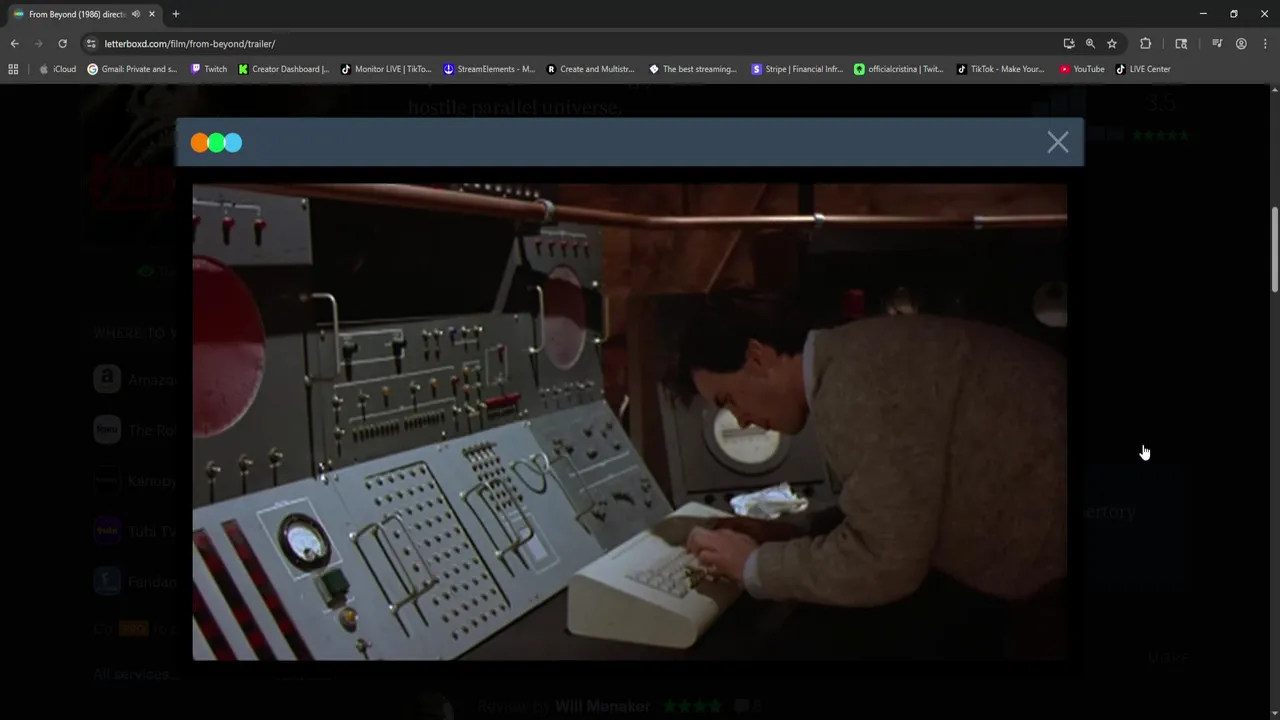Mute the From Beyond tab audio icon
Viewport: 1280px width, 720px height.
135,14
